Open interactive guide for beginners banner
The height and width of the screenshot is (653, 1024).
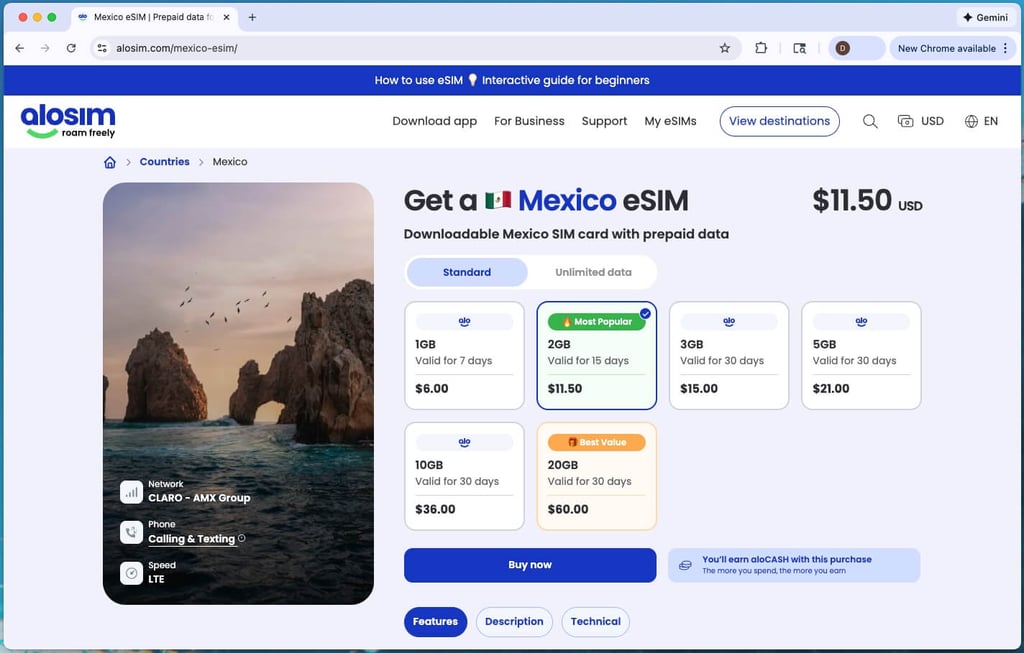click(x=512, y=80)
